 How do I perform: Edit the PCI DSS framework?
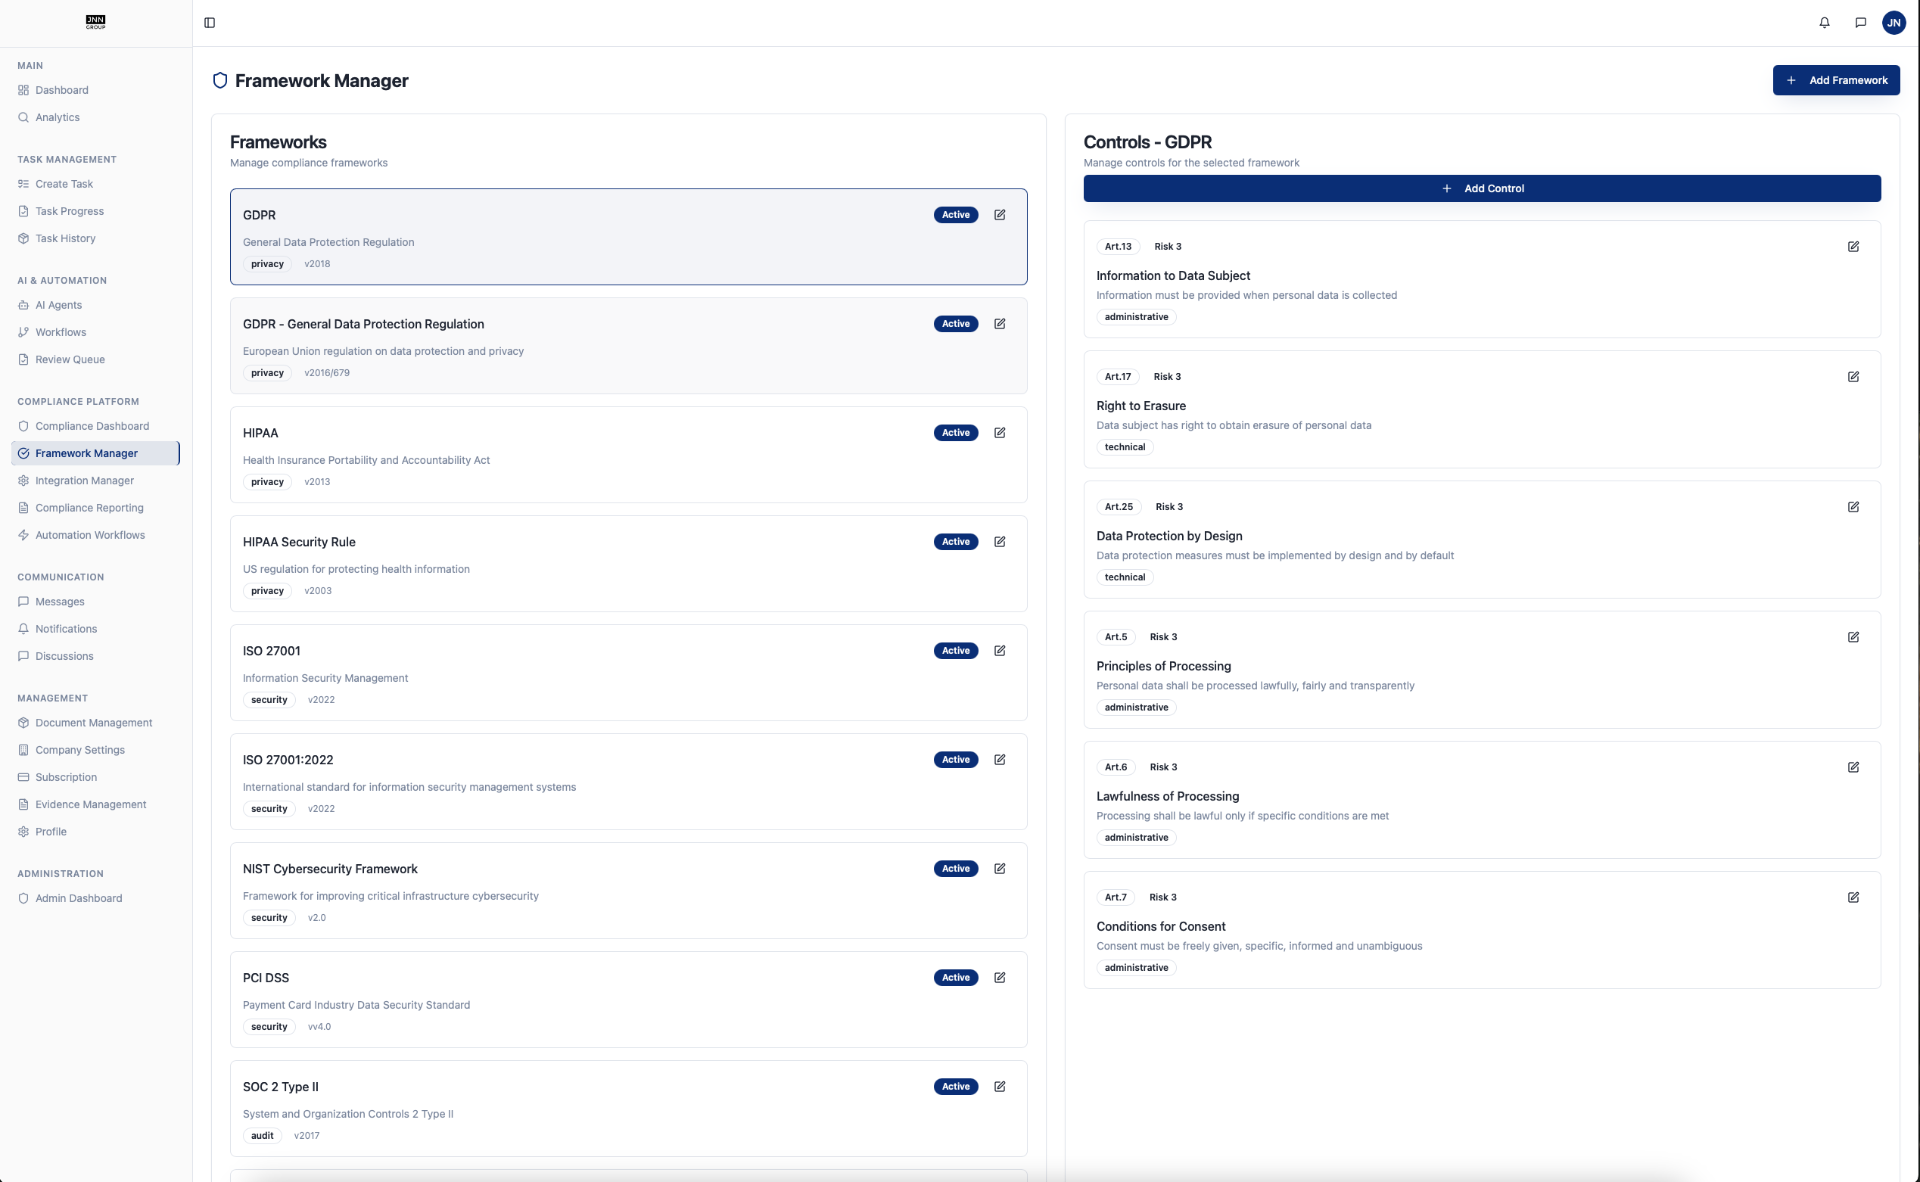999,978
